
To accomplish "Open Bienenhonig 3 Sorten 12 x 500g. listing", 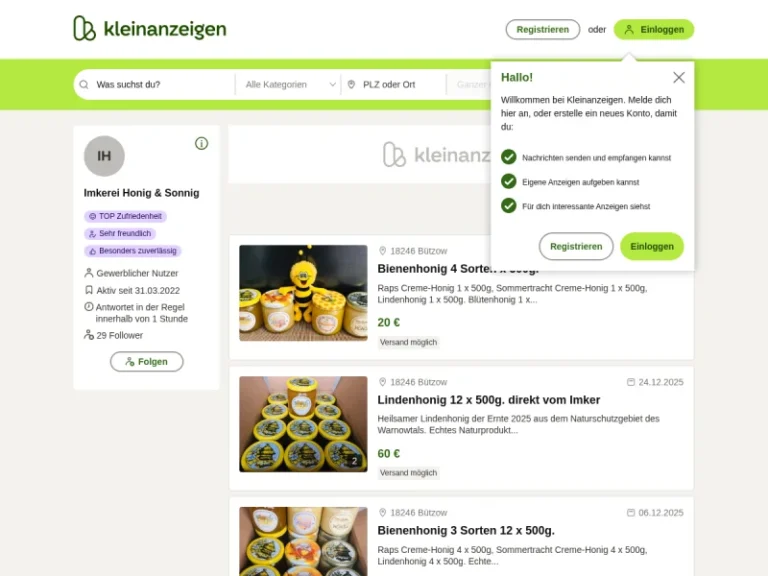I will 466,530.
